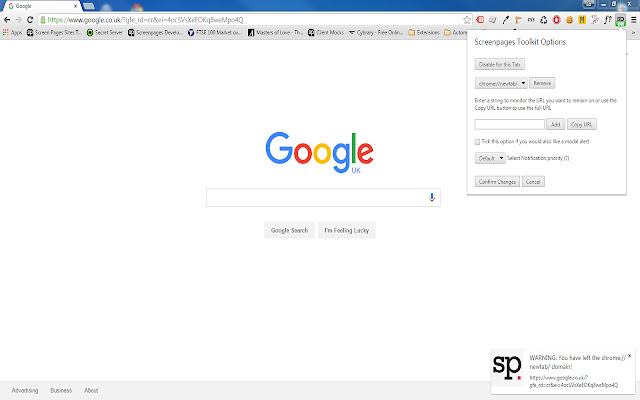Click the cookie extension icon
The width and height of the screenshot is (640, 400).
pos(569,20)
